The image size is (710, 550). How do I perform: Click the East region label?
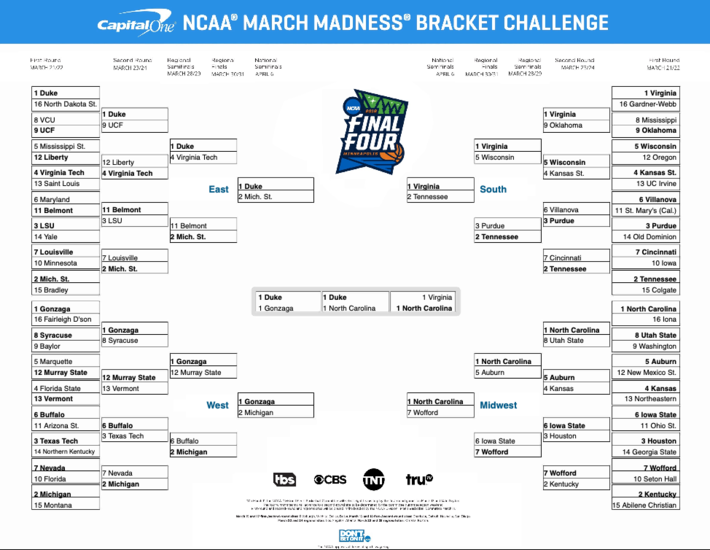218,189
